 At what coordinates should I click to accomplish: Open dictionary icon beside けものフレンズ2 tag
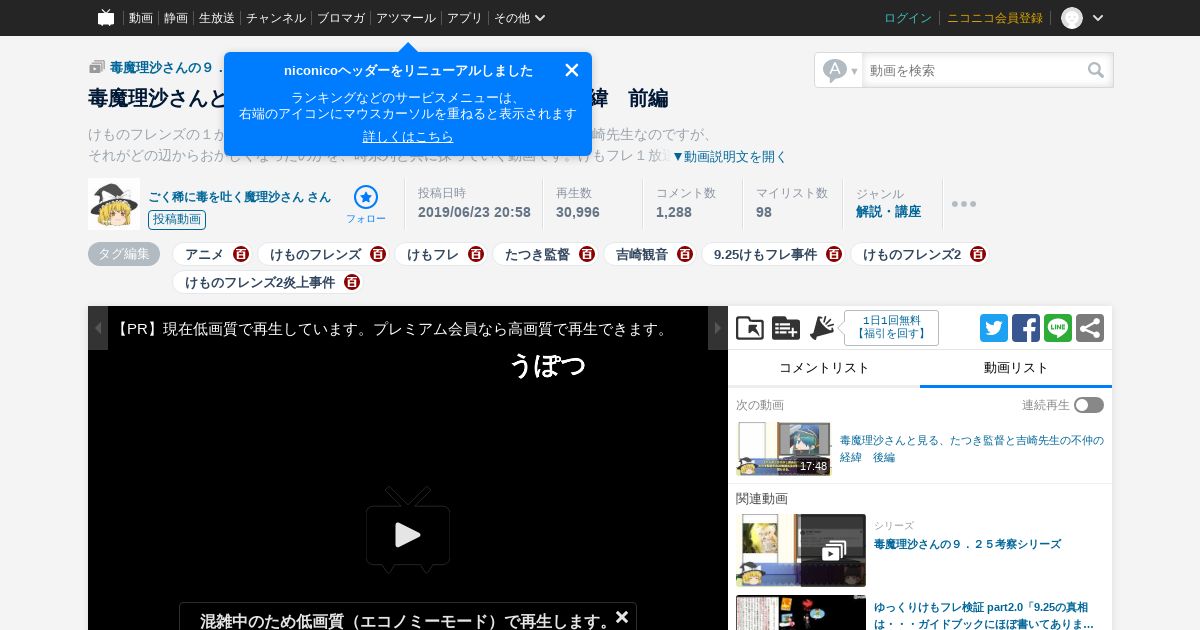point(978,255)
